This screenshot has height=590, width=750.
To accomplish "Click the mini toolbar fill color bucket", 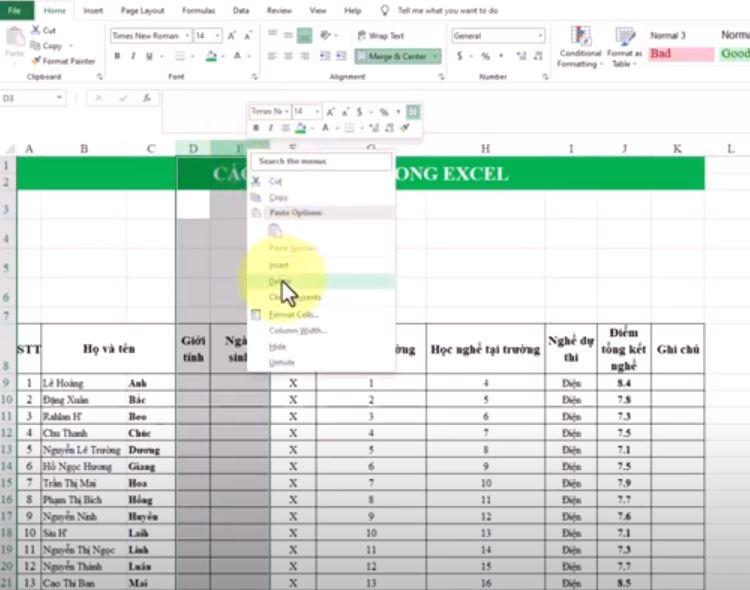I will (301, 128).
